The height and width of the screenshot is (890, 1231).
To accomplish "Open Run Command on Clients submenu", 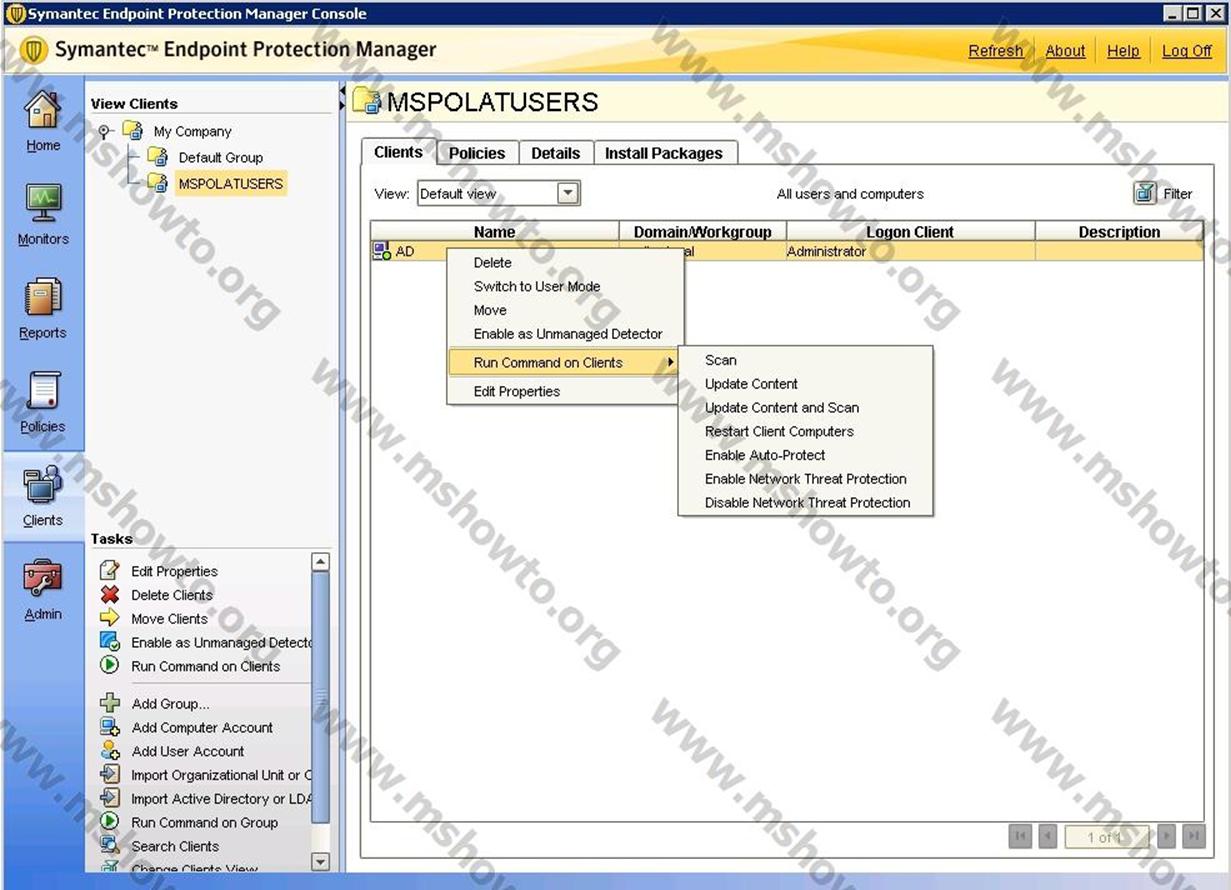I will (x=565, y=362).
